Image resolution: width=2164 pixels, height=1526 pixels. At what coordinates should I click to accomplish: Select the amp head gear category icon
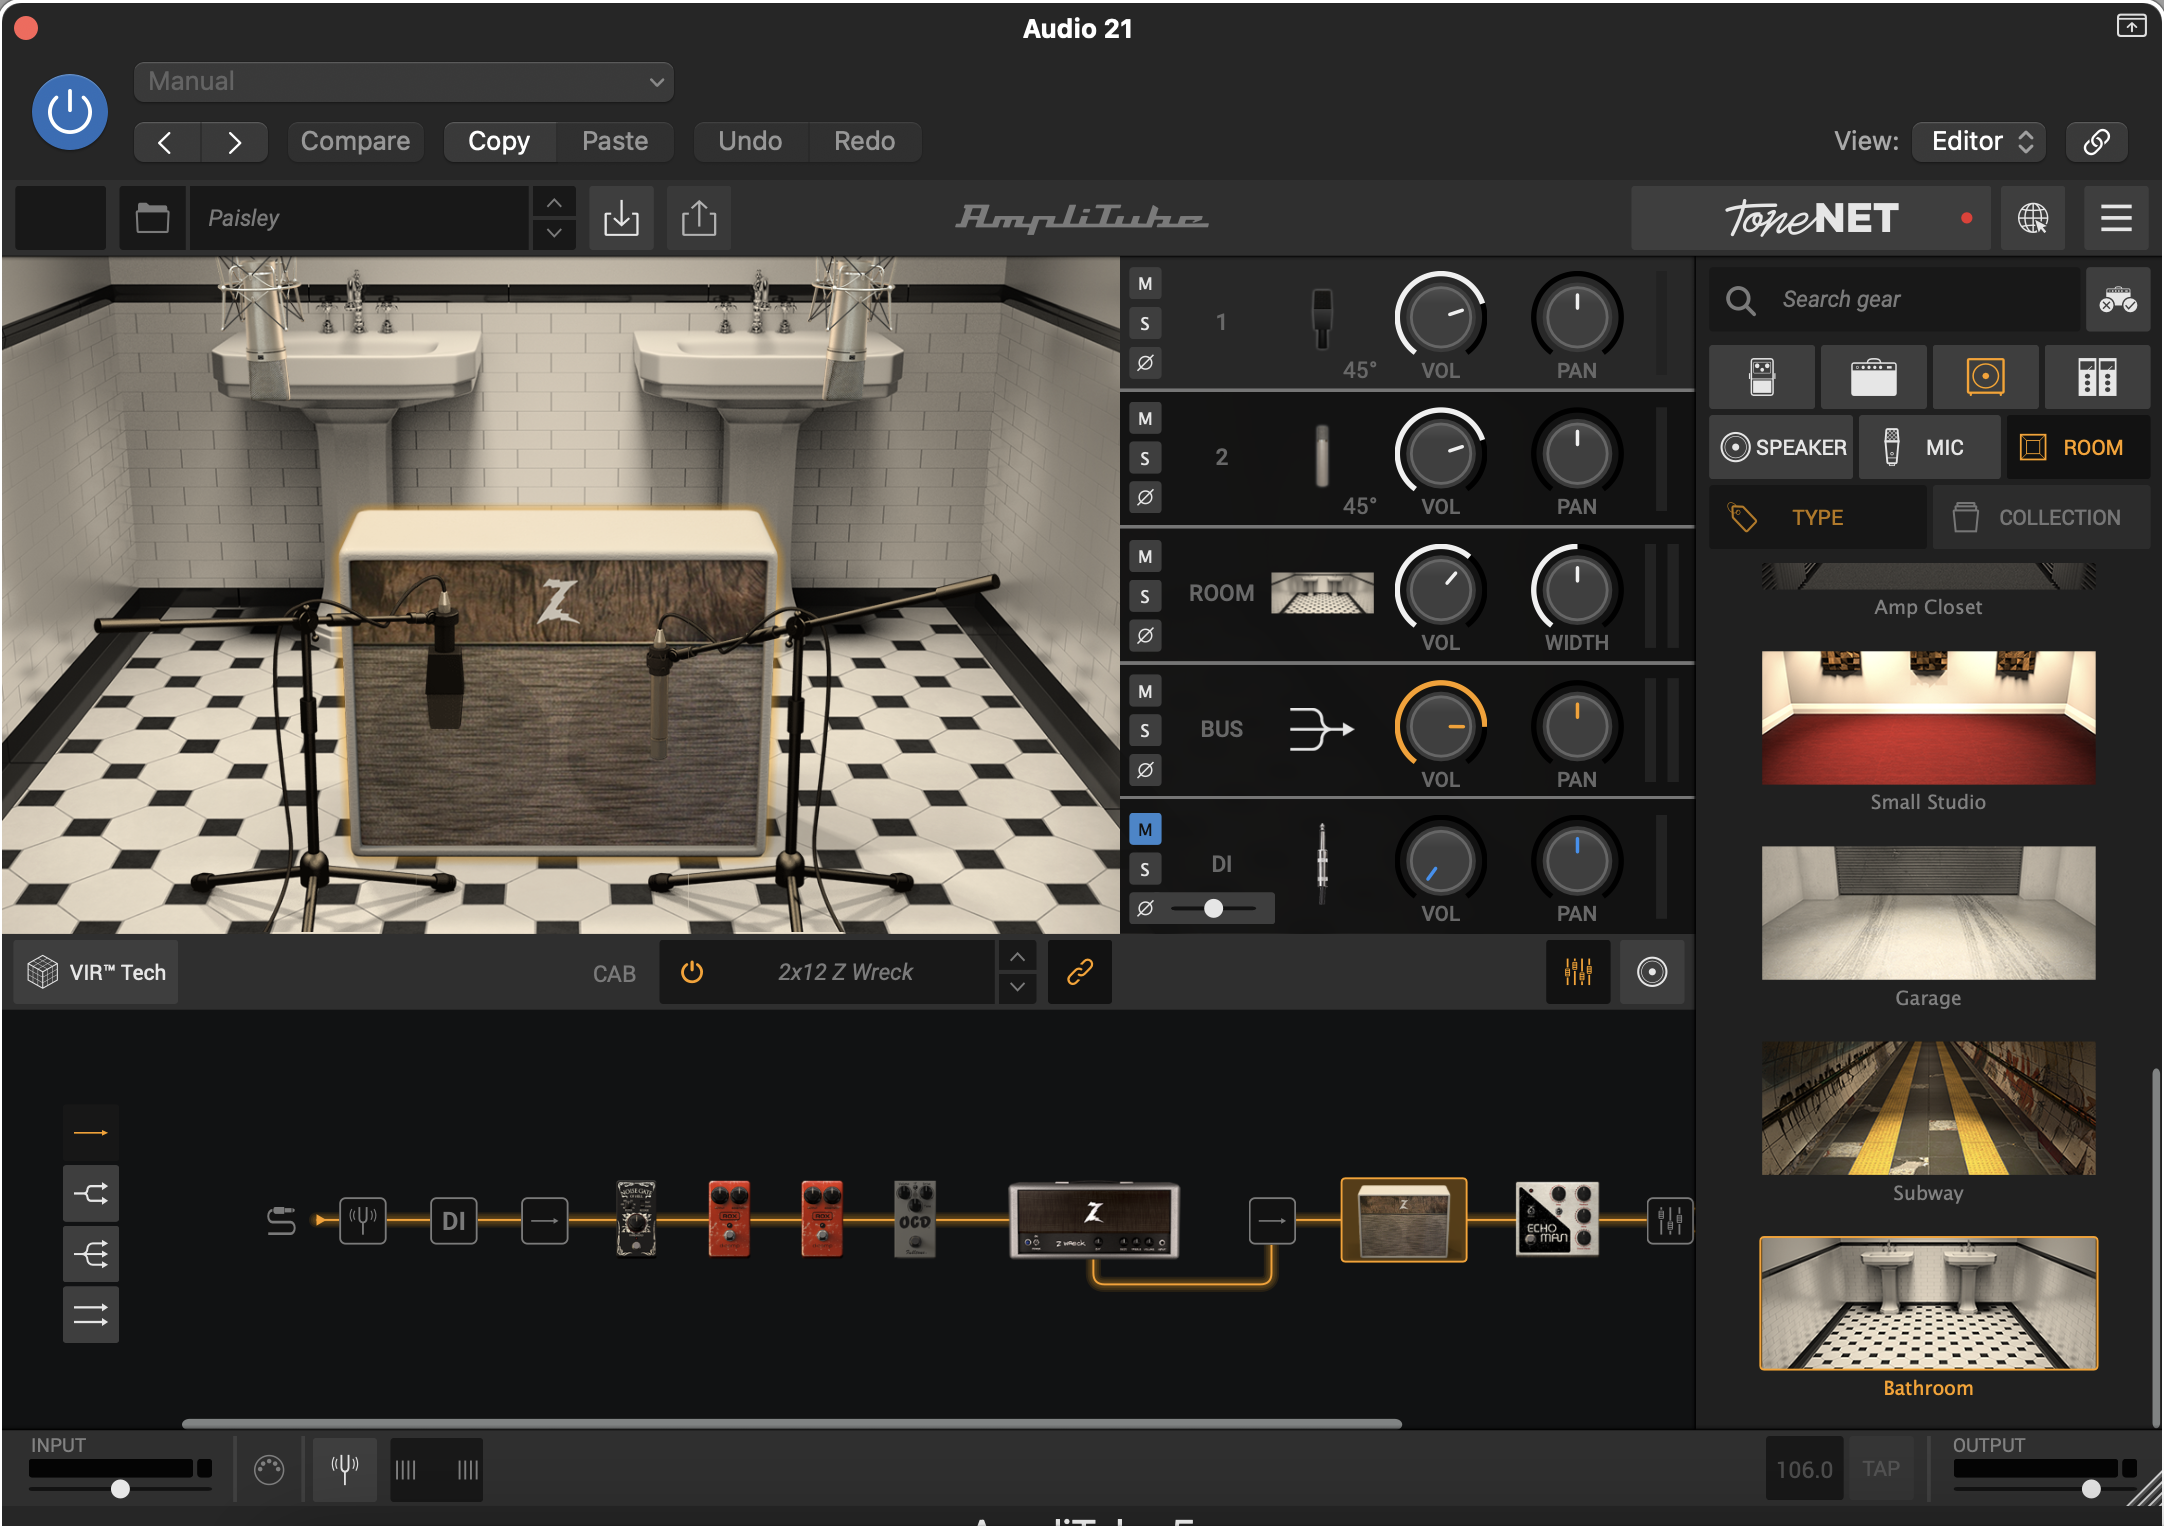coord(1873,377)
